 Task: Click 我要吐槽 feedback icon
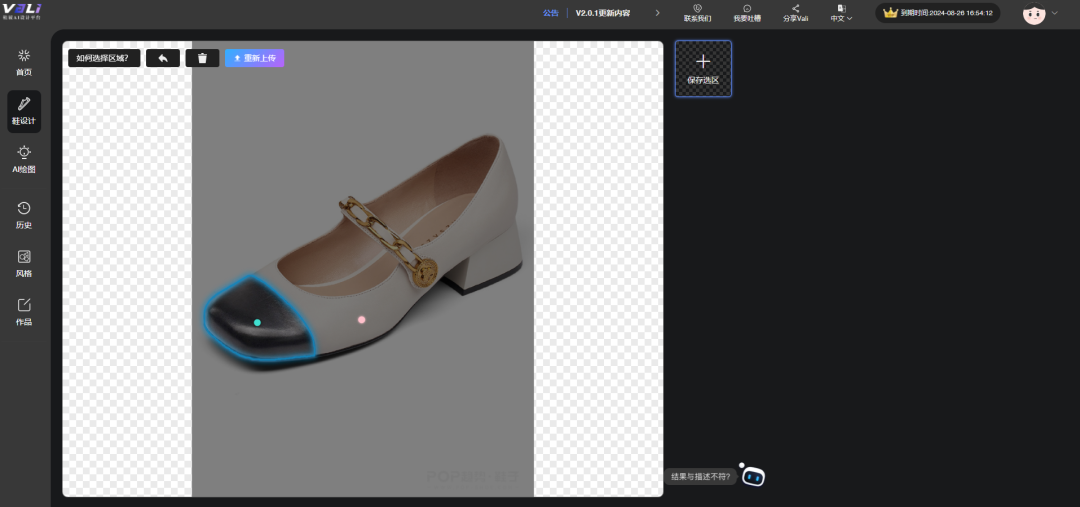746,12
